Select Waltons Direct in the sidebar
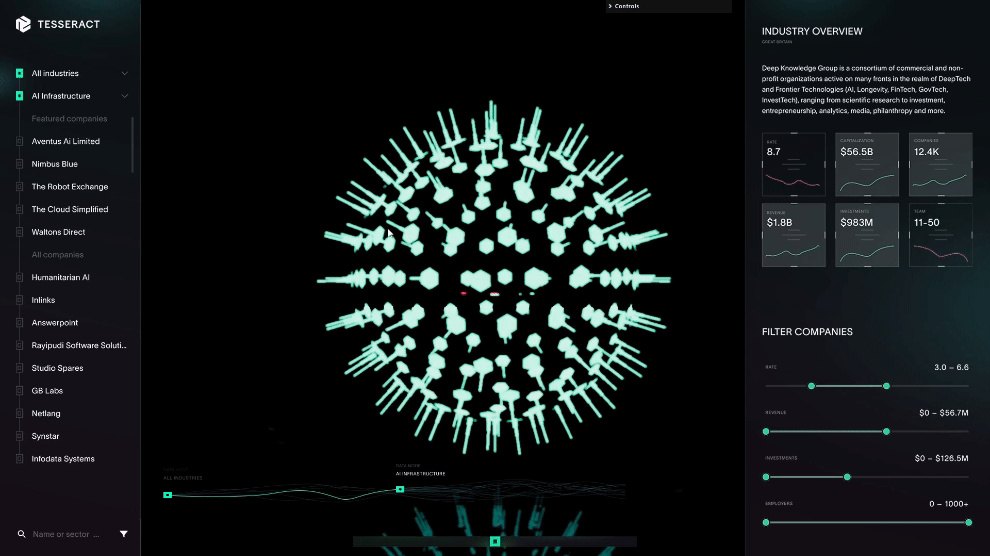Image resolution: width=990 pixels, height=556 pixels. click(58, 232)
